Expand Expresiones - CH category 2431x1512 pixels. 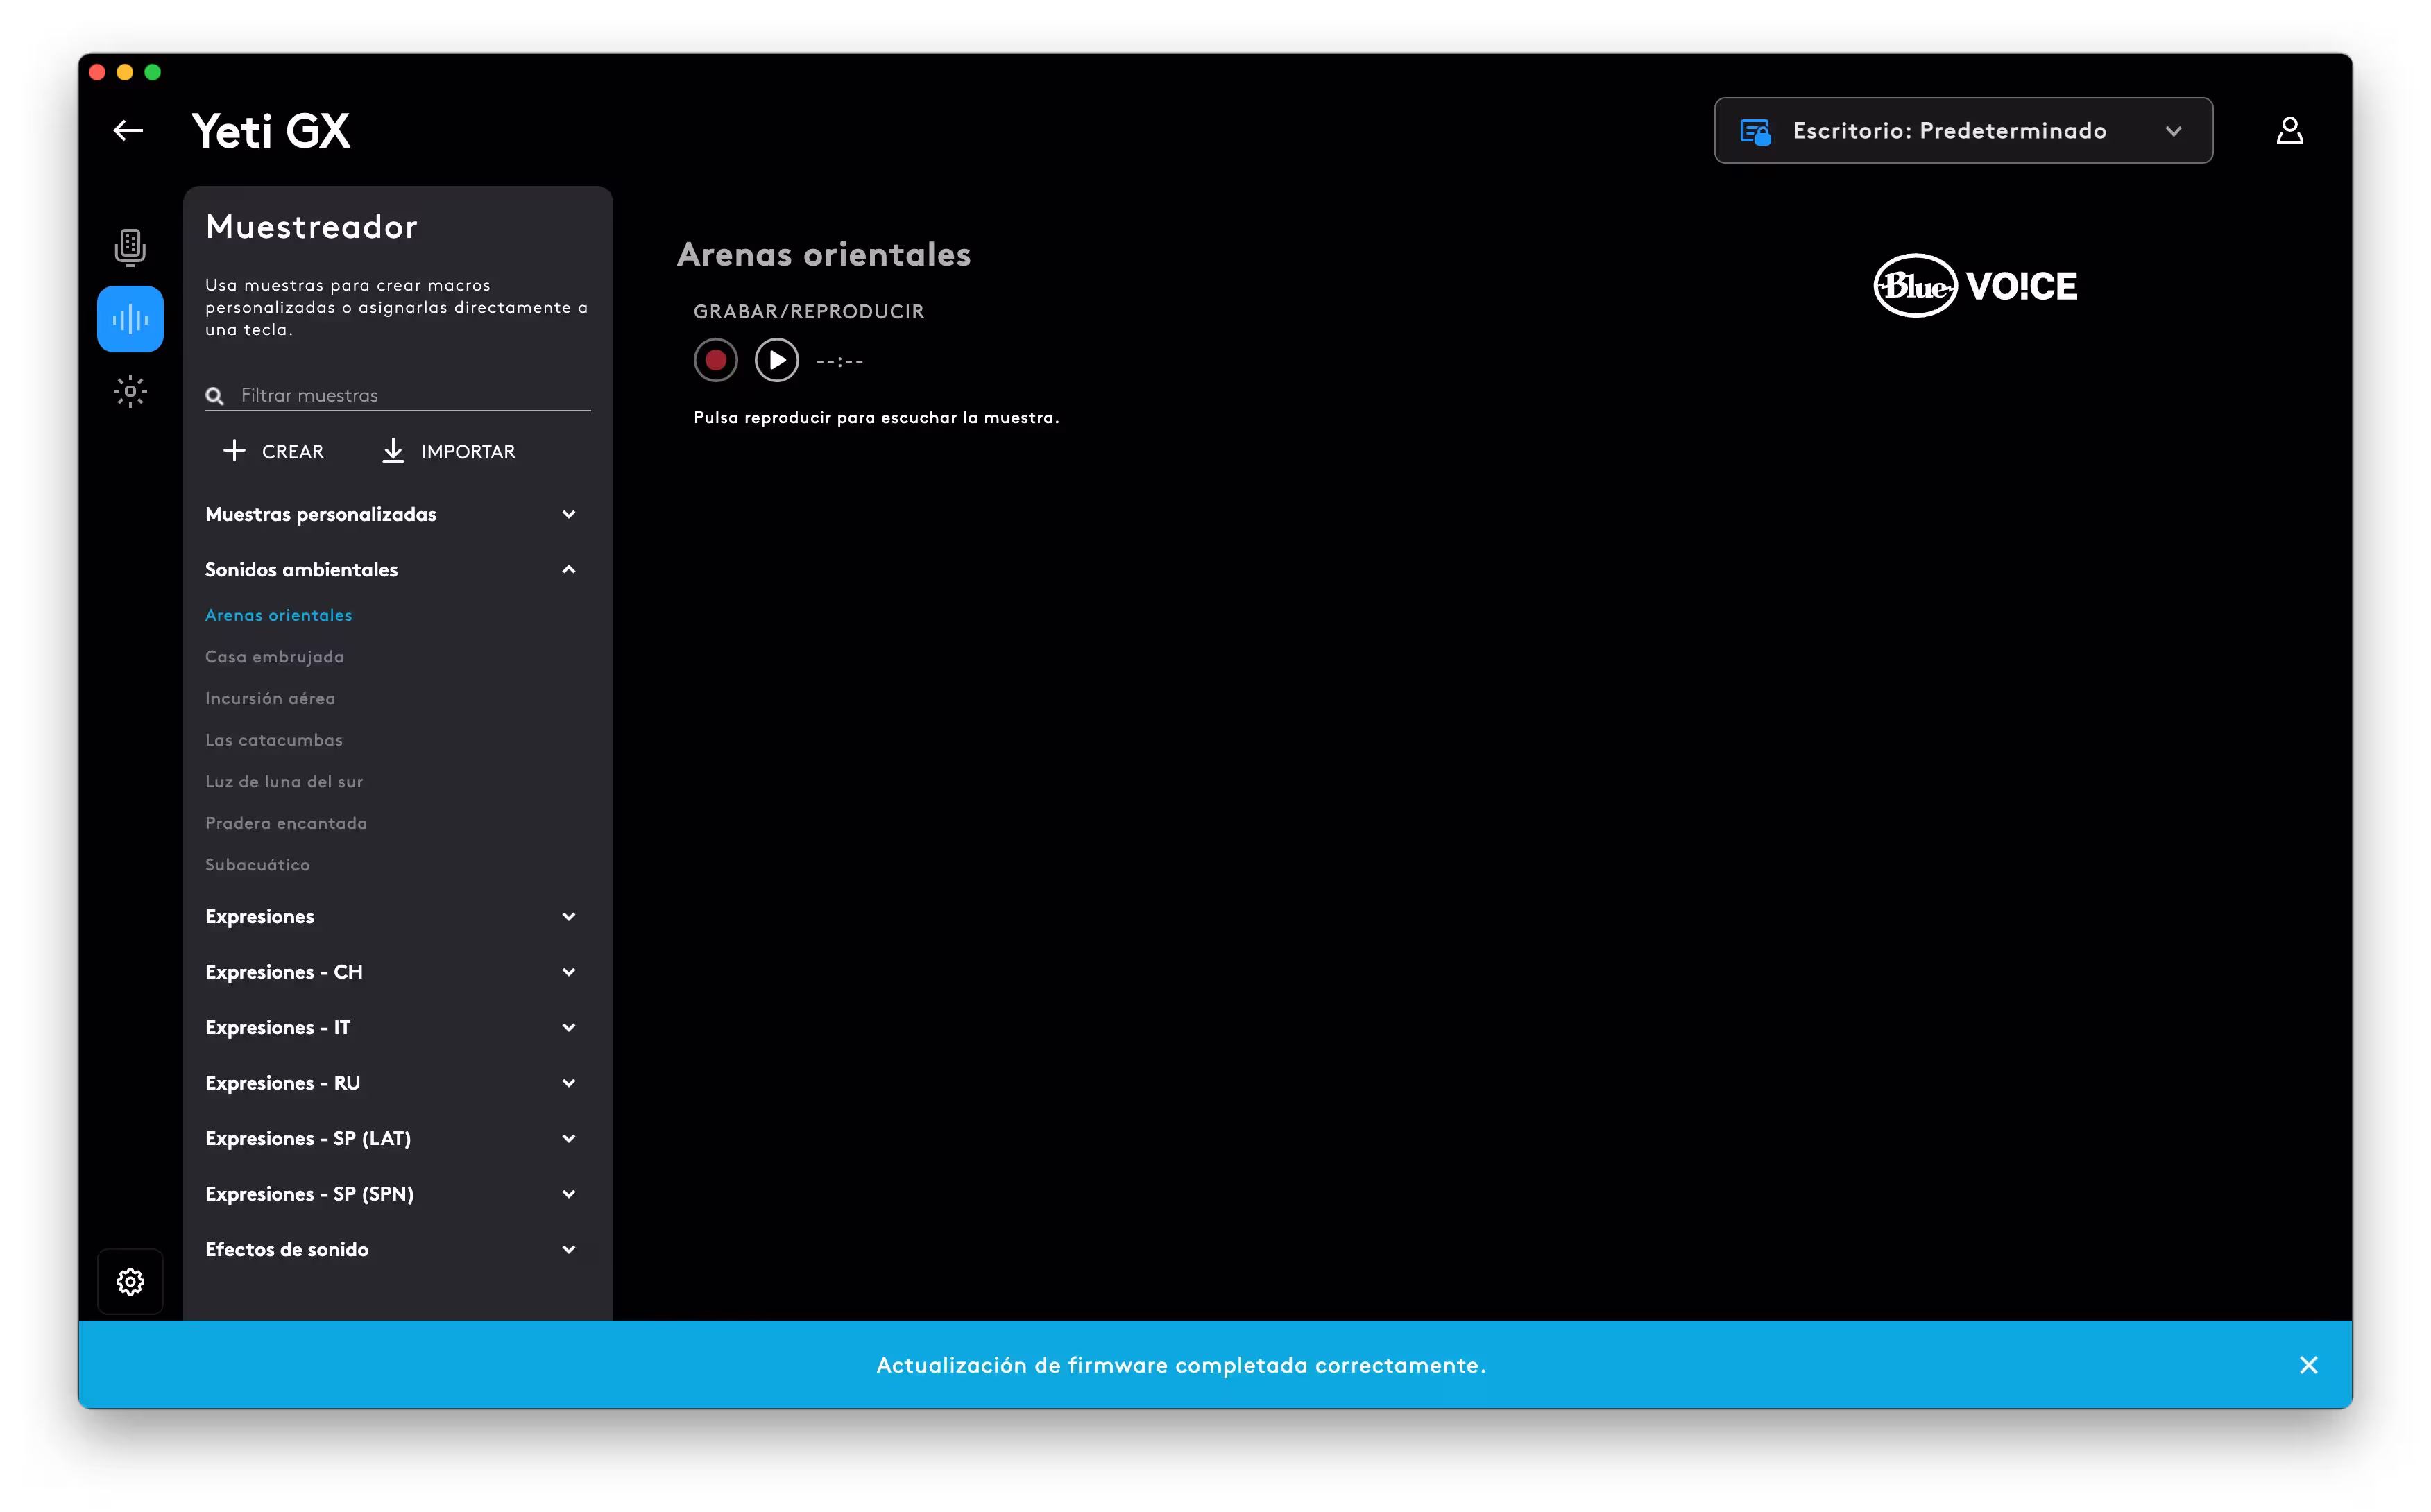tap(392, 972)
